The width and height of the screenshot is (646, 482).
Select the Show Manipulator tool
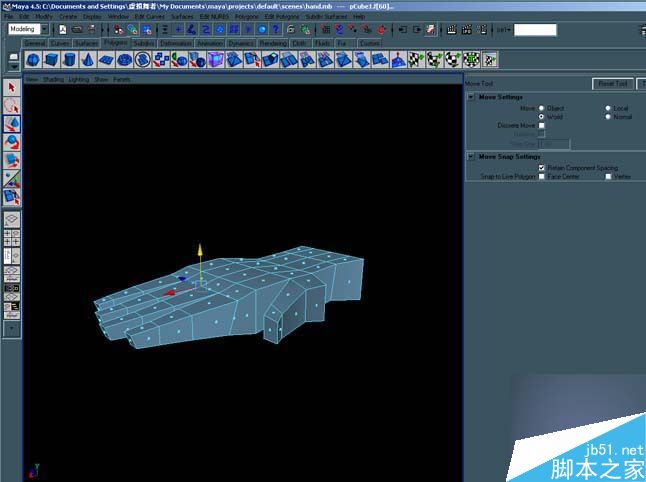[12, 178]
